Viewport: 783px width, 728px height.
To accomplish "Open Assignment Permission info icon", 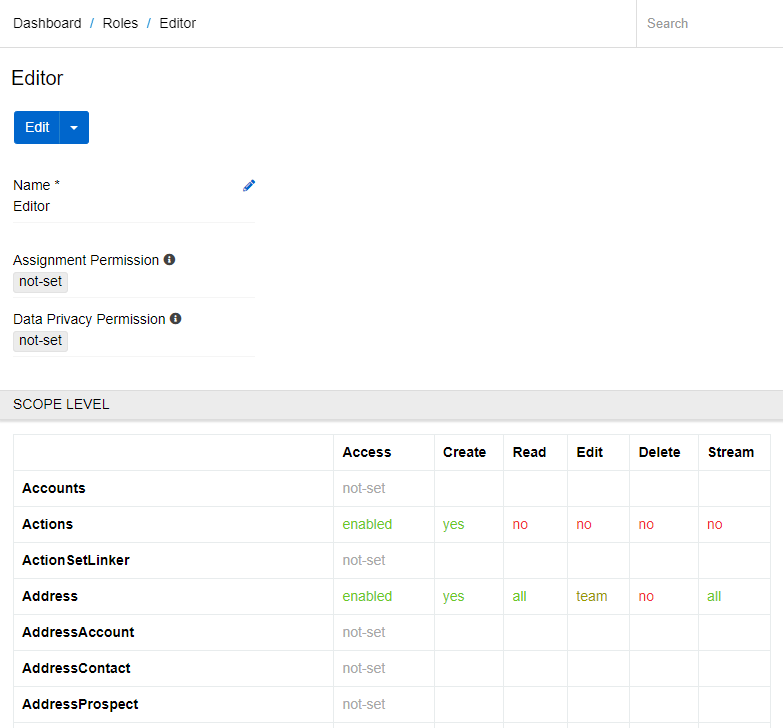I will [x=170, y=260].
